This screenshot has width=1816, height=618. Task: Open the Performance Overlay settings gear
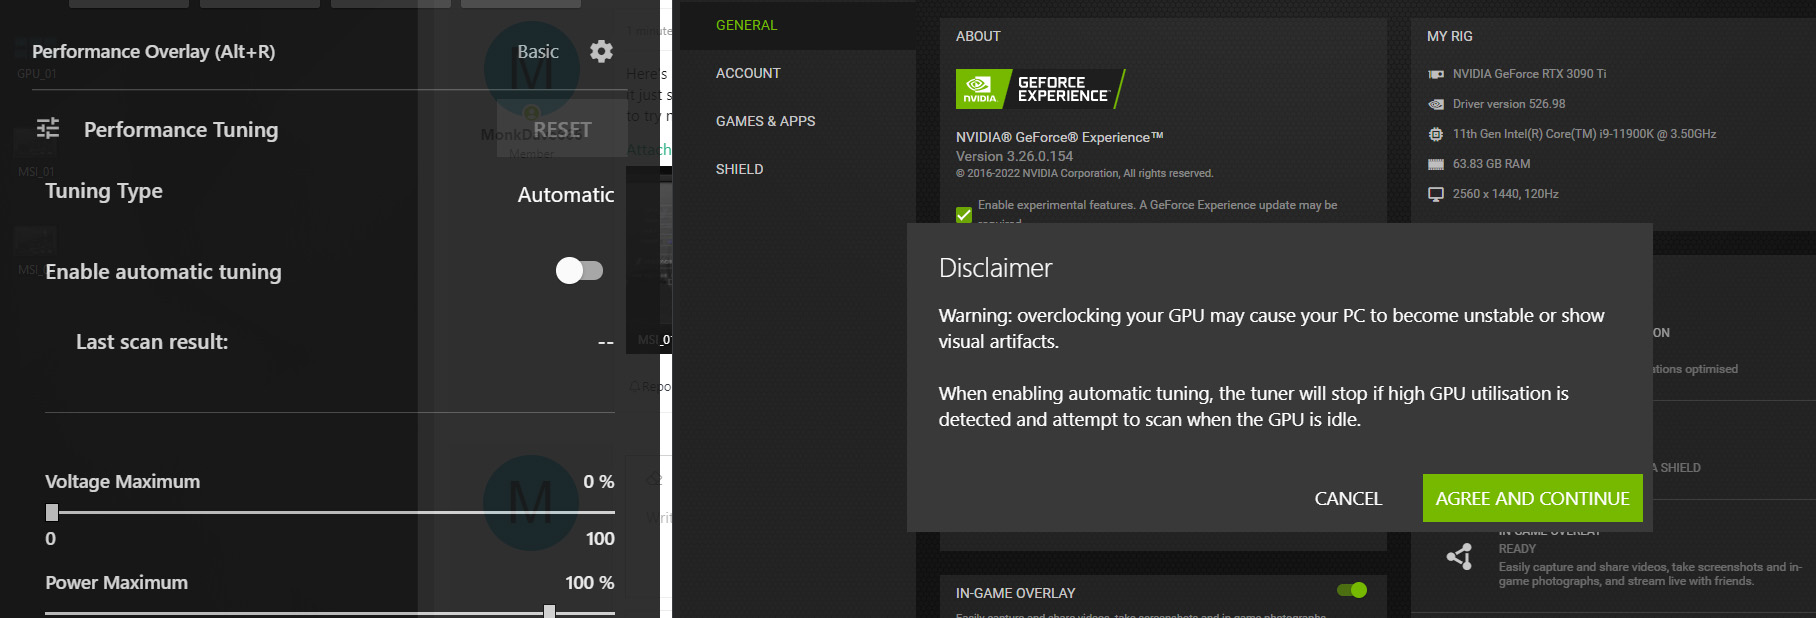pos(601,51)
